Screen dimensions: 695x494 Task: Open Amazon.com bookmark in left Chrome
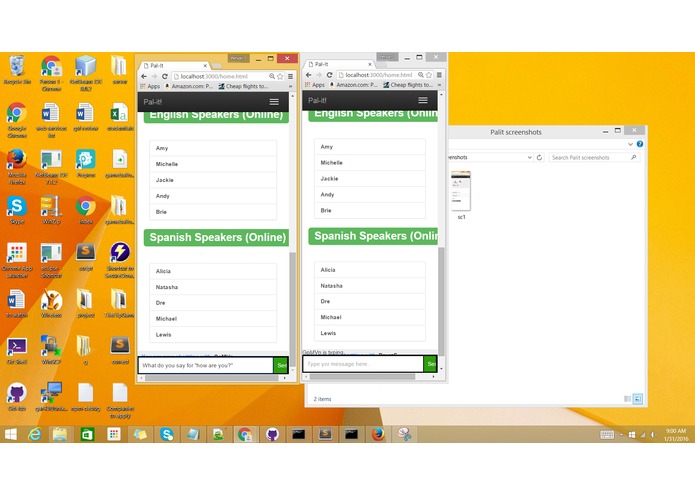pos(190,86)
